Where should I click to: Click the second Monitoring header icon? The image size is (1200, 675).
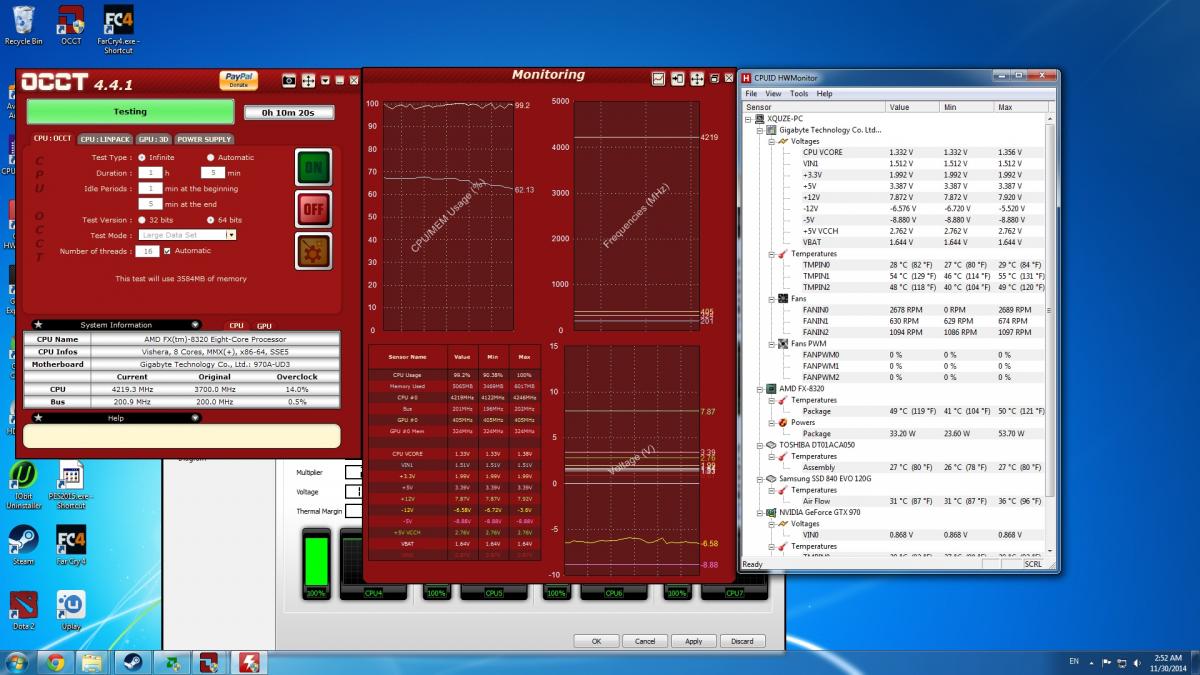point(678,78)
